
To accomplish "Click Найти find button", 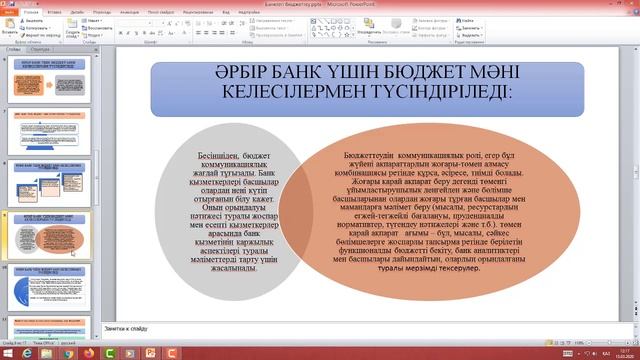I will tap(465, 20).
